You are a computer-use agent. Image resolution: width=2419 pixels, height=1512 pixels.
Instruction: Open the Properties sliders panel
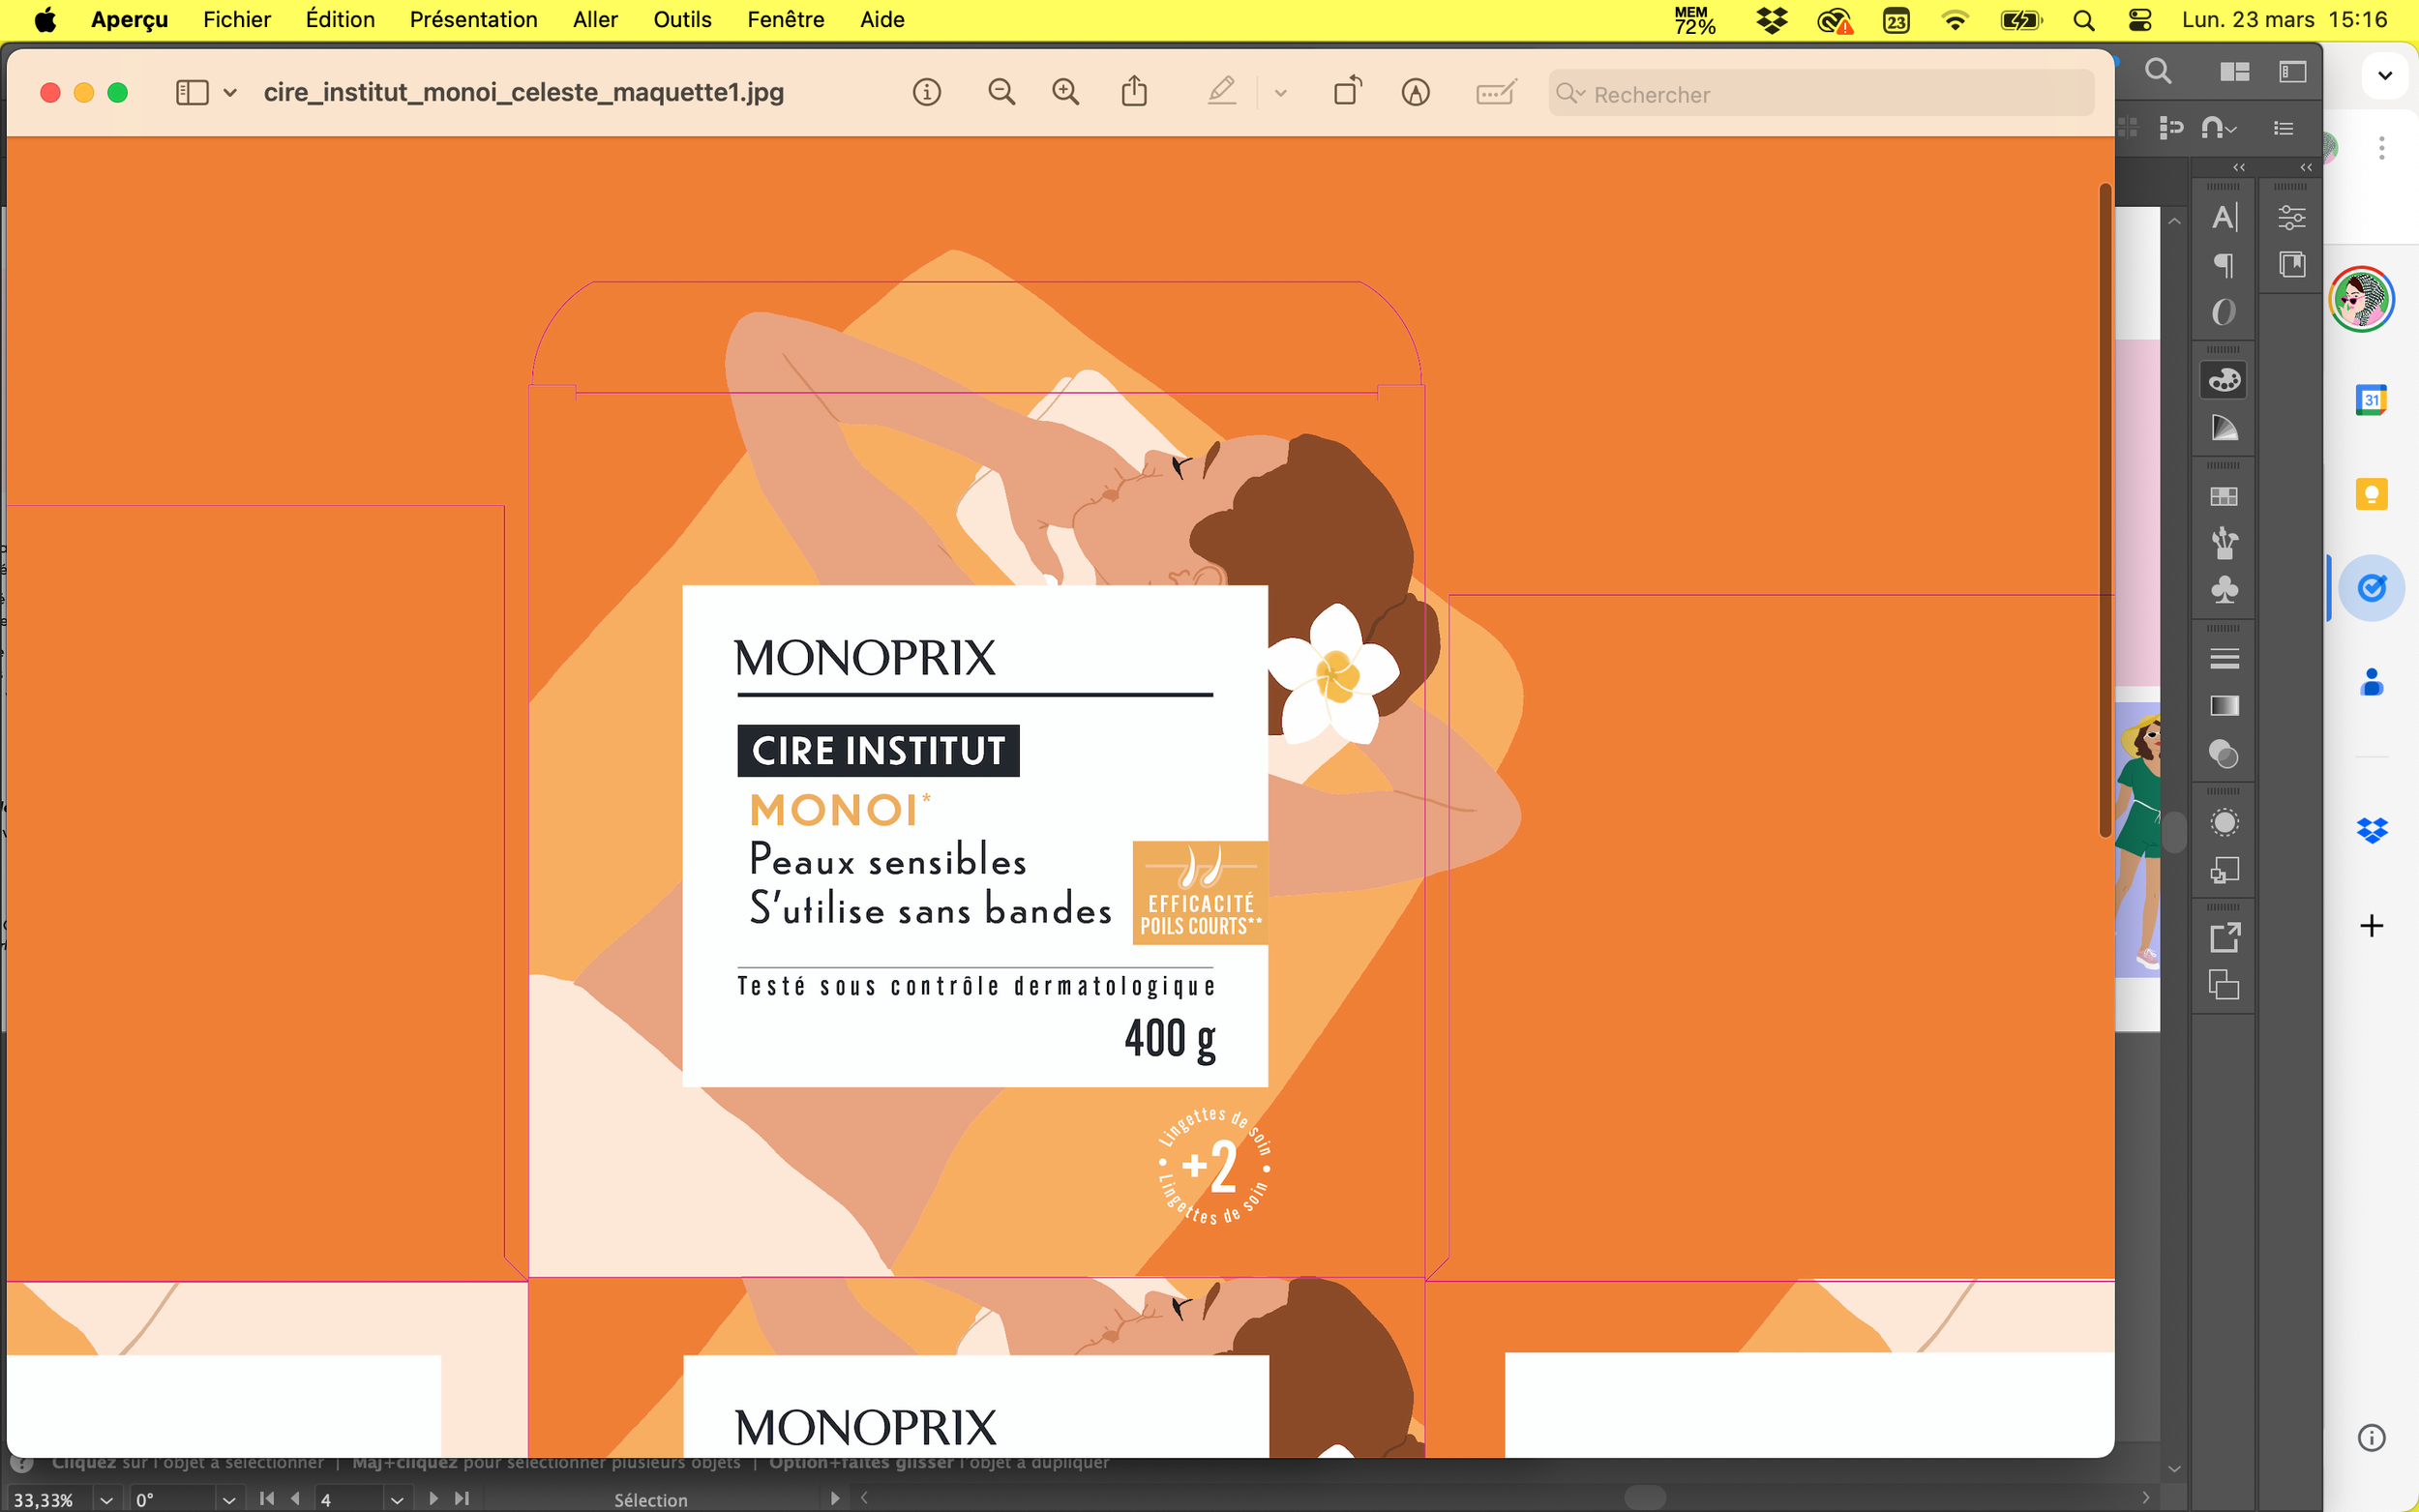point(2291,217)
